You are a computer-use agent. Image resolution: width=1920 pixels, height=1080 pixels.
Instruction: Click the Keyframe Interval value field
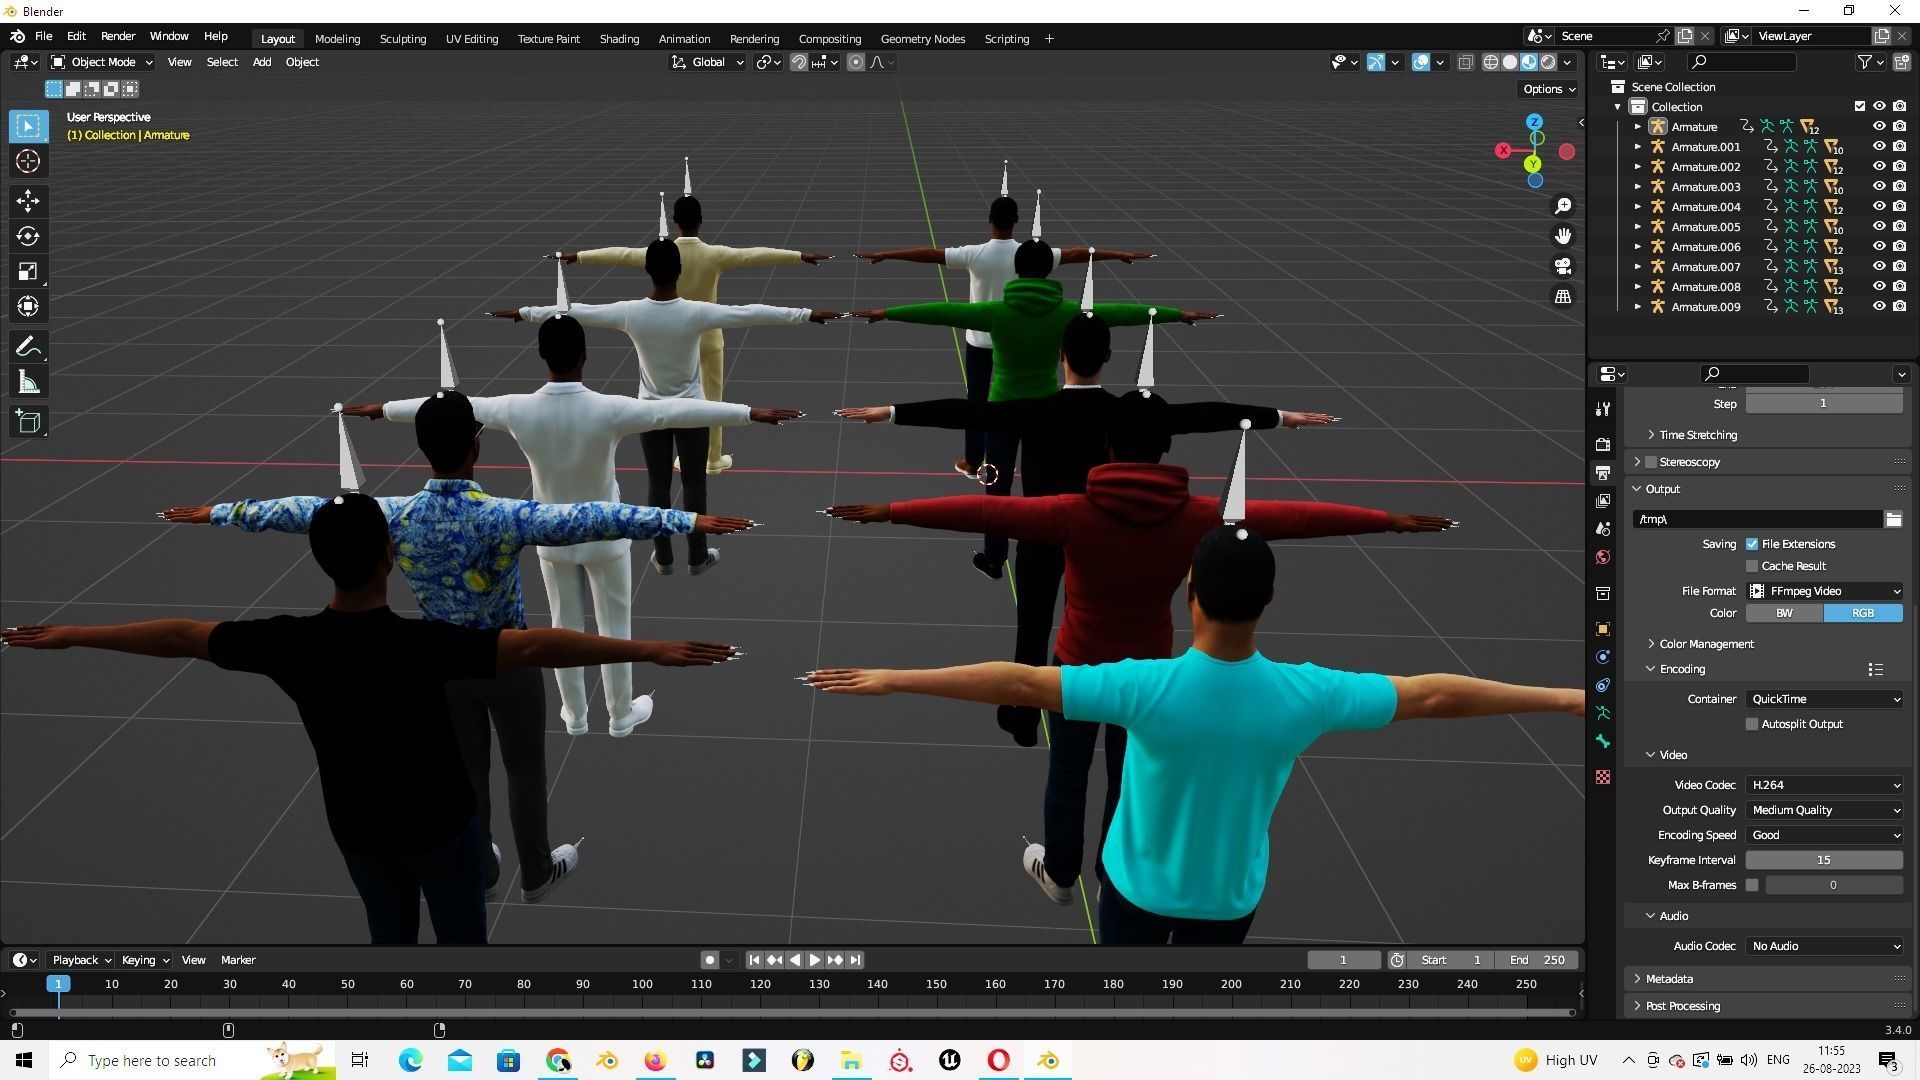click(x=1824, y=860)
